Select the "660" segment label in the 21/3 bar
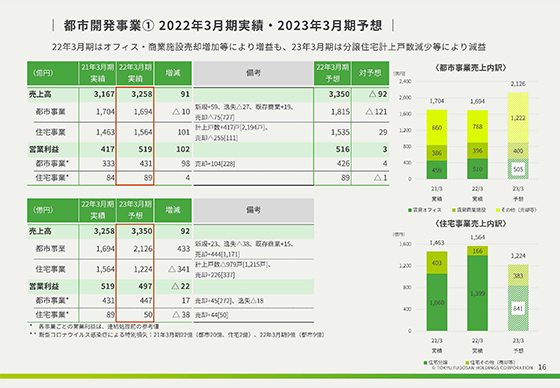Viewport: 560px width, 388px height. (x=437, y=128)
